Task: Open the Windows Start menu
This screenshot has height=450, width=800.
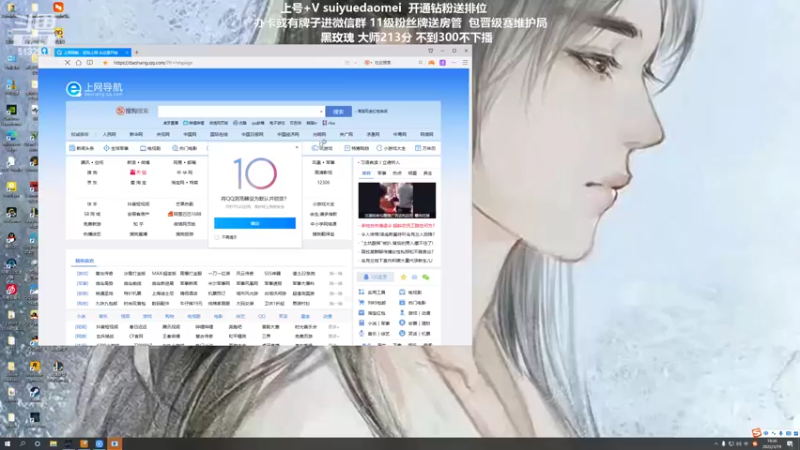Action: click(x=7, y=444)
